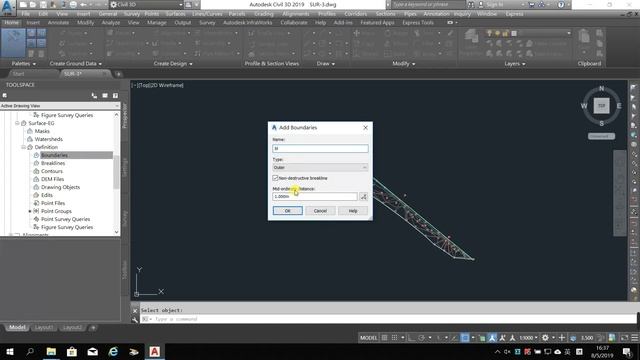640x360 pixels.
Task: Open Internet Explorer from the taskbar
Action: (113, 351)
